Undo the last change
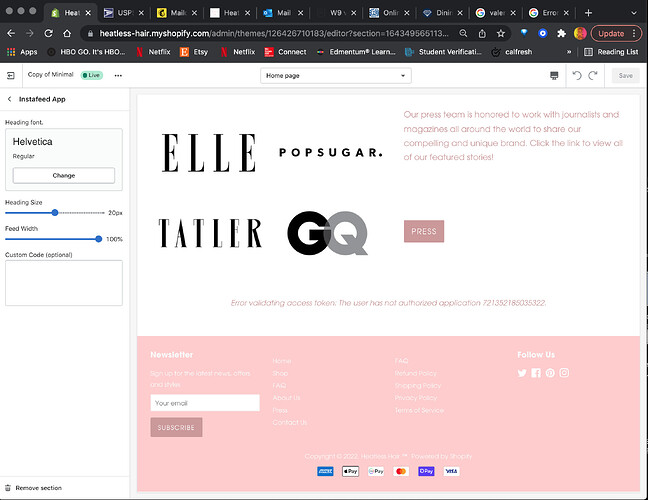 pyautogui.click(x=577, y=75)
